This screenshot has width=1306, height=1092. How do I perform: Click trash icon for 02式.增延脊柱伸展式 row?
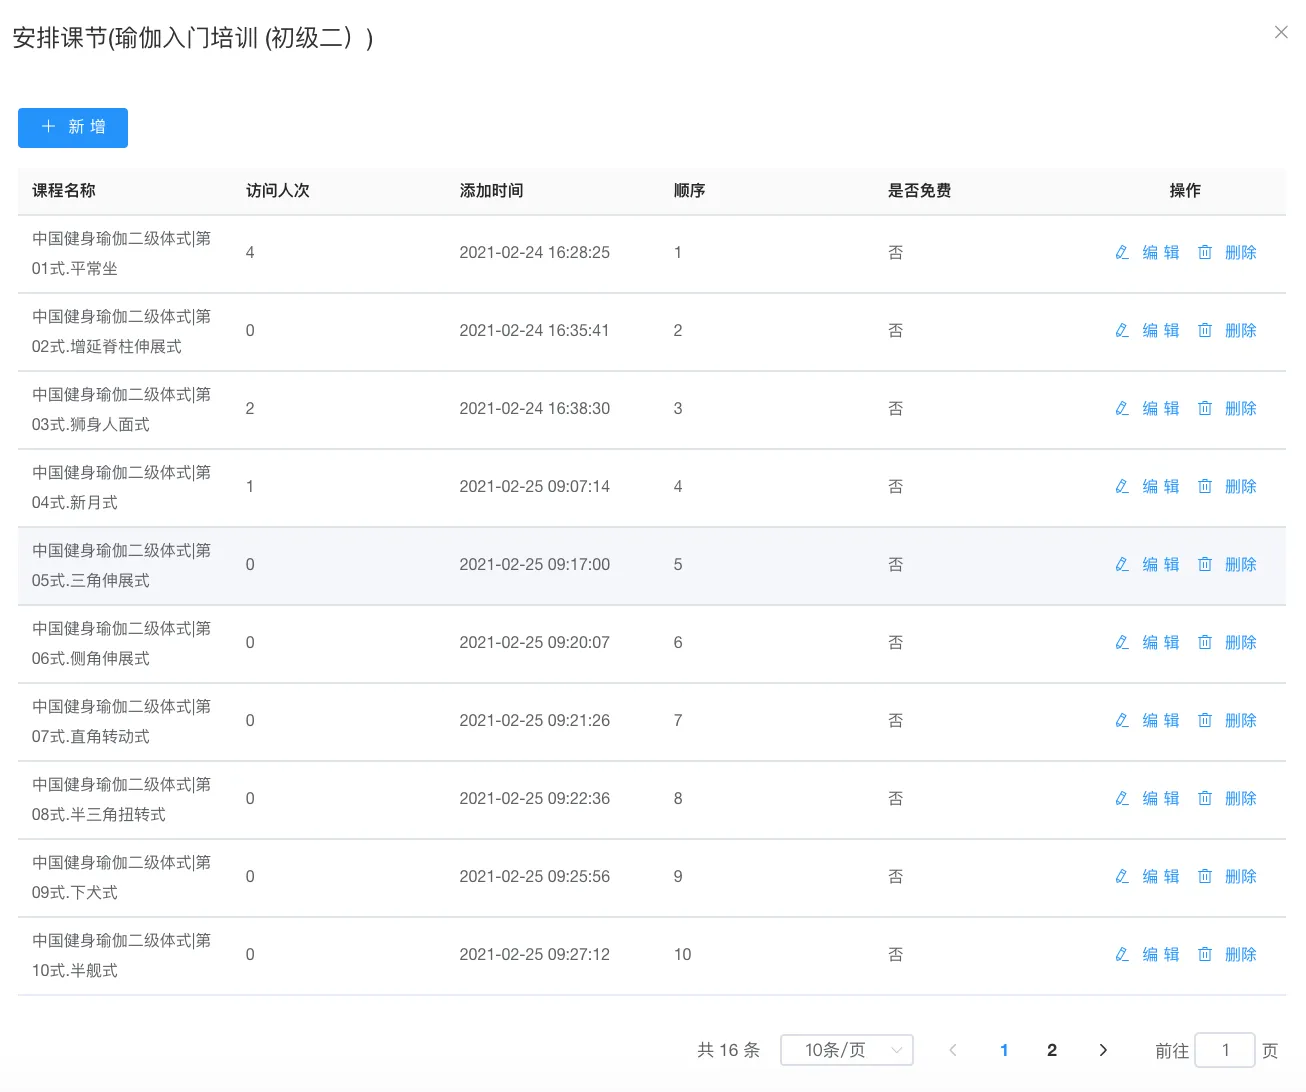pos(1205,331)
